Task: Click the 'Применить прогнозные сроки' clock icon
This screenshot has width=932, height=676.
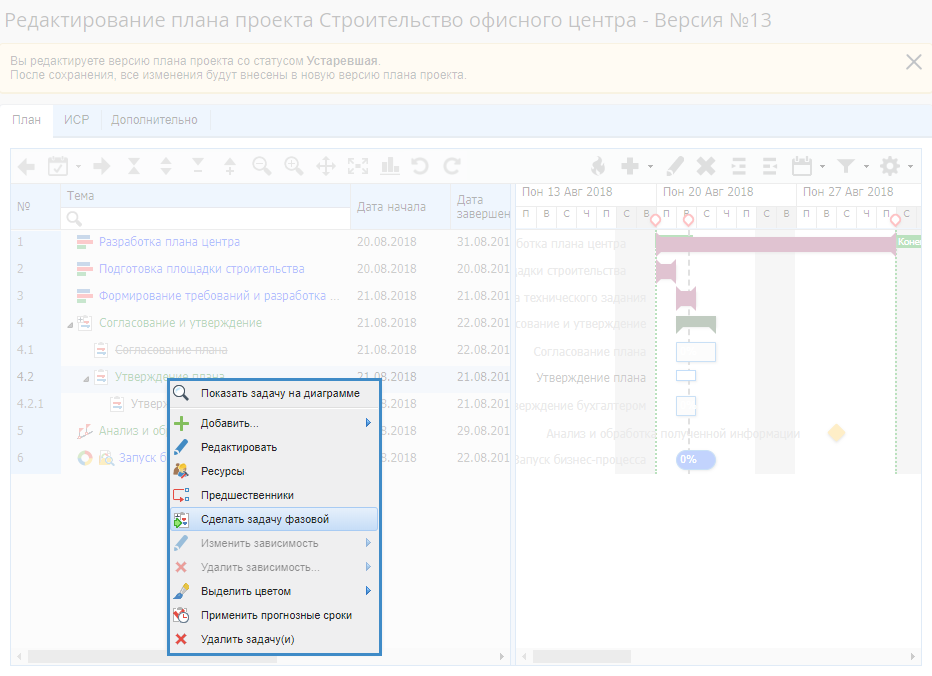Action: [181, 615]
